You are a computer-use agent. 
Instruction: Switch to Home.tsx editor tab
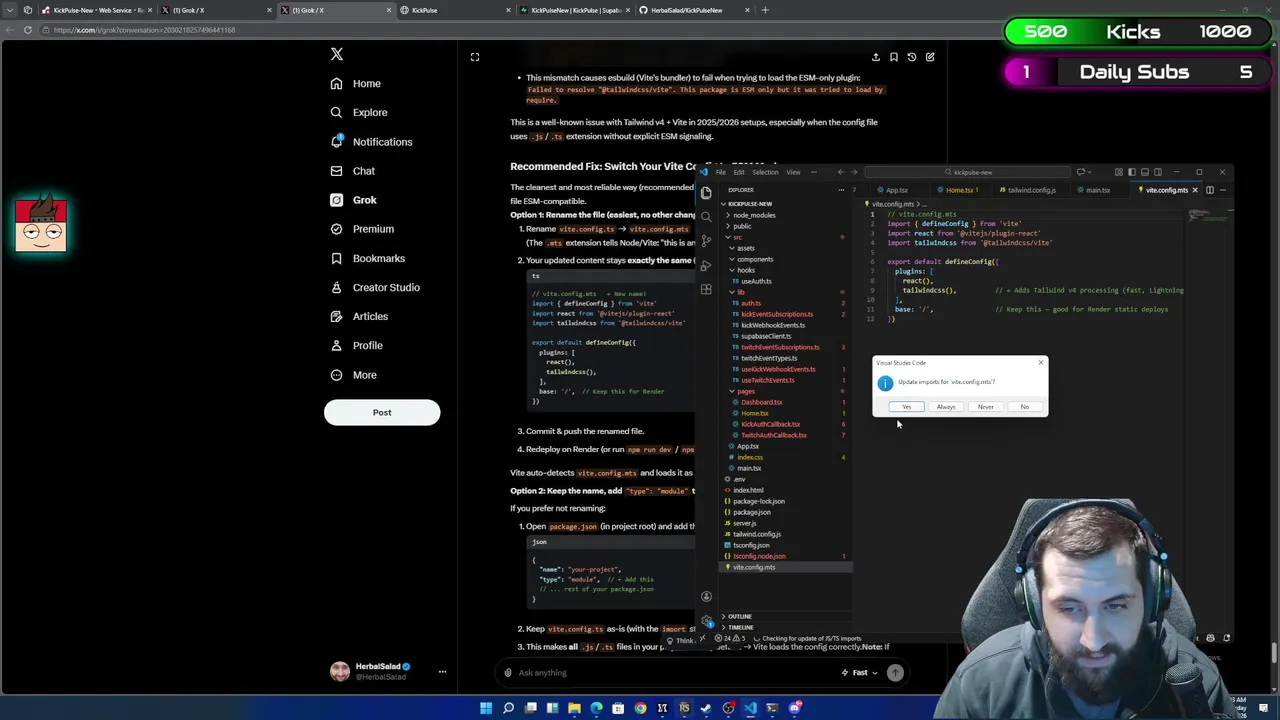[958, 190]
